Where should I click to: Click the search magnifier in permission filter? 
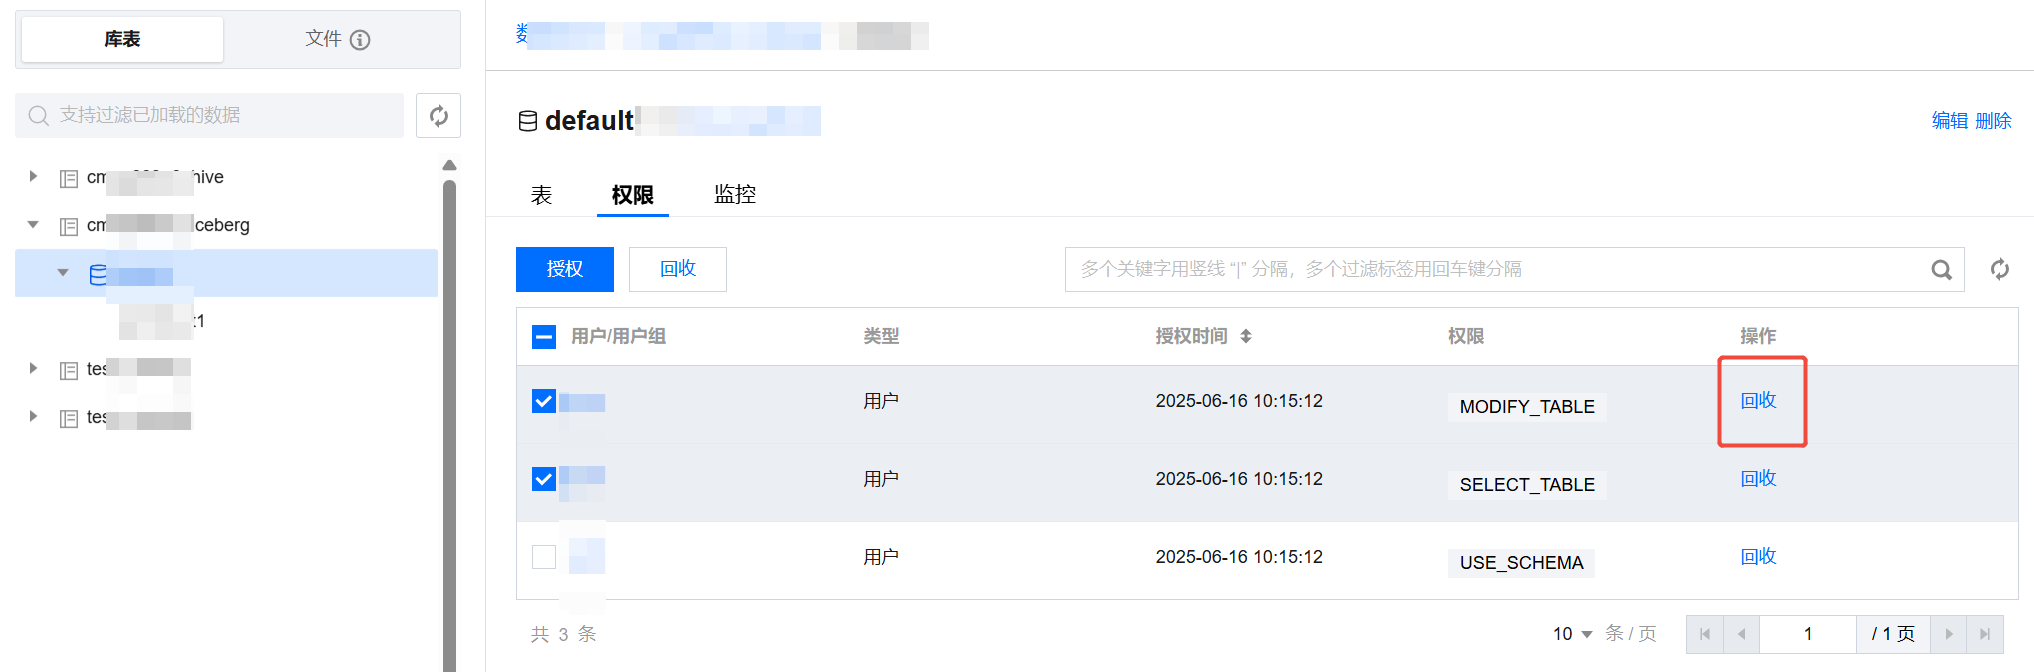coord(1941,270)
